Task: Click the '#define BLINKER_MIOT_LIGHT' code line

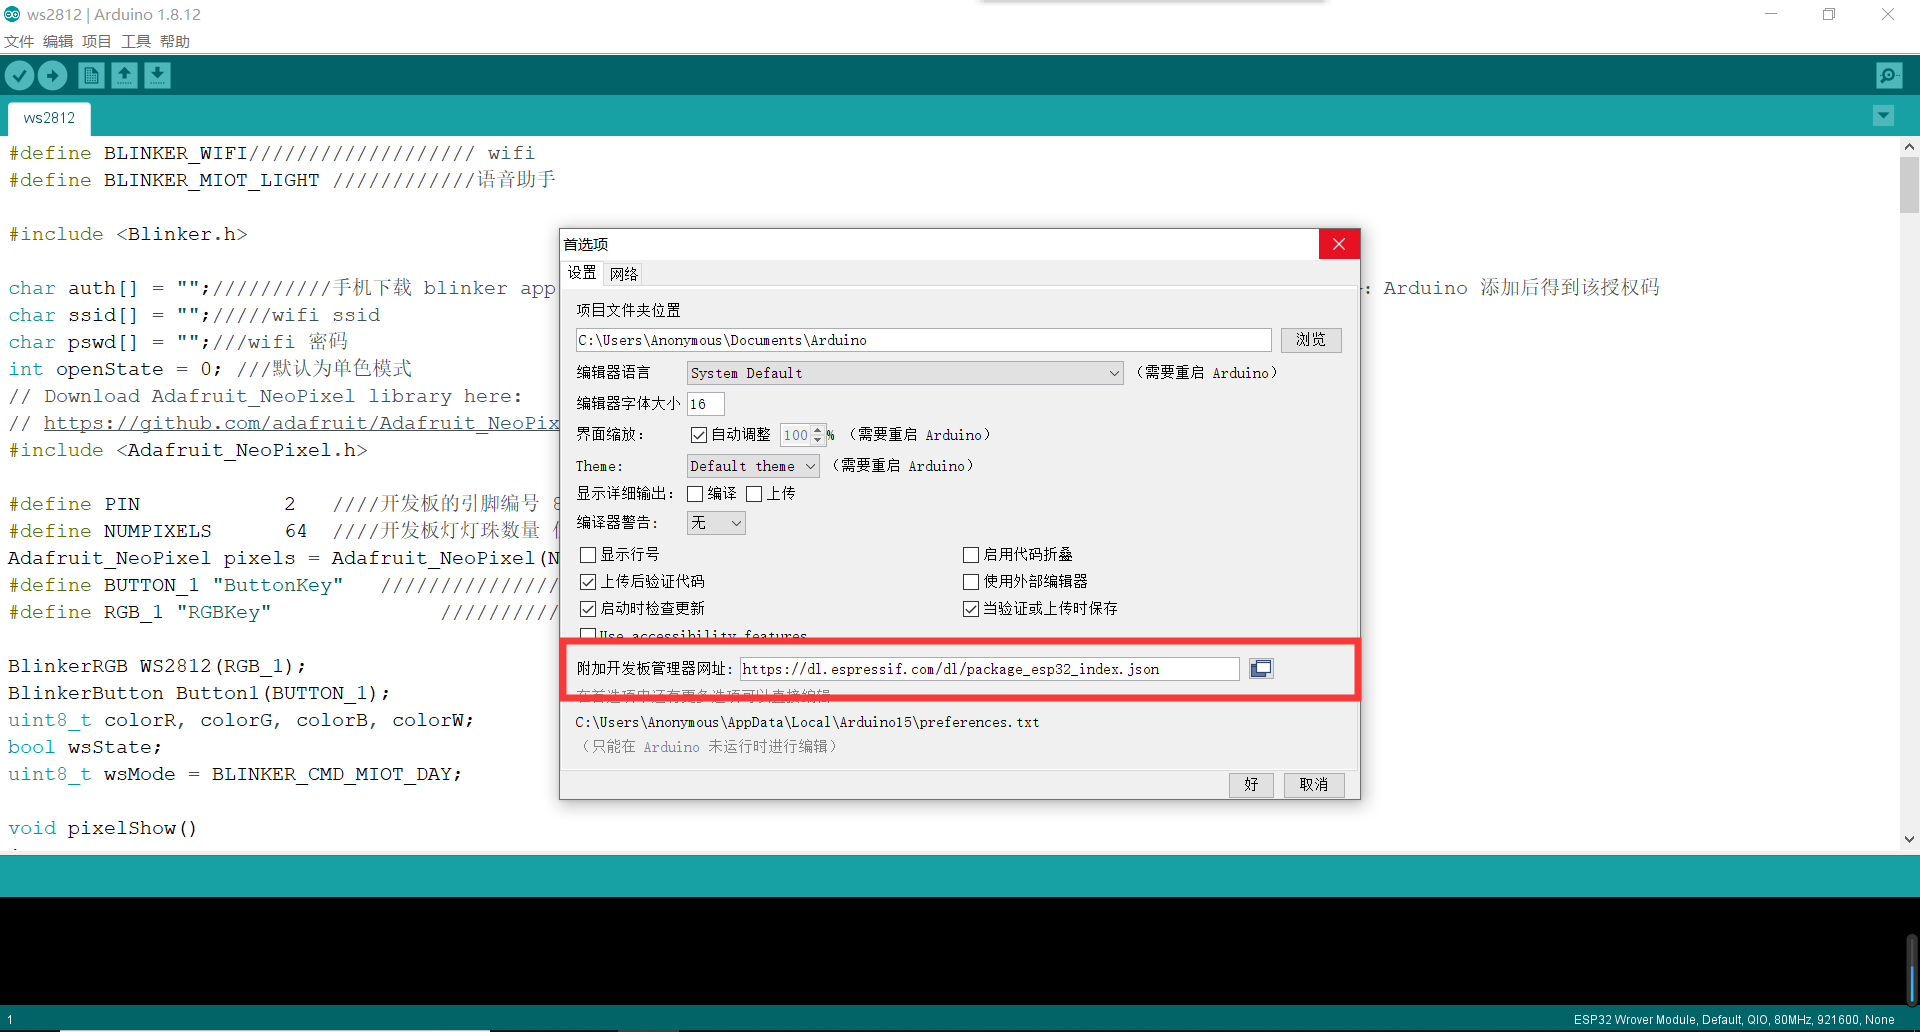Action: click(282, 180)
